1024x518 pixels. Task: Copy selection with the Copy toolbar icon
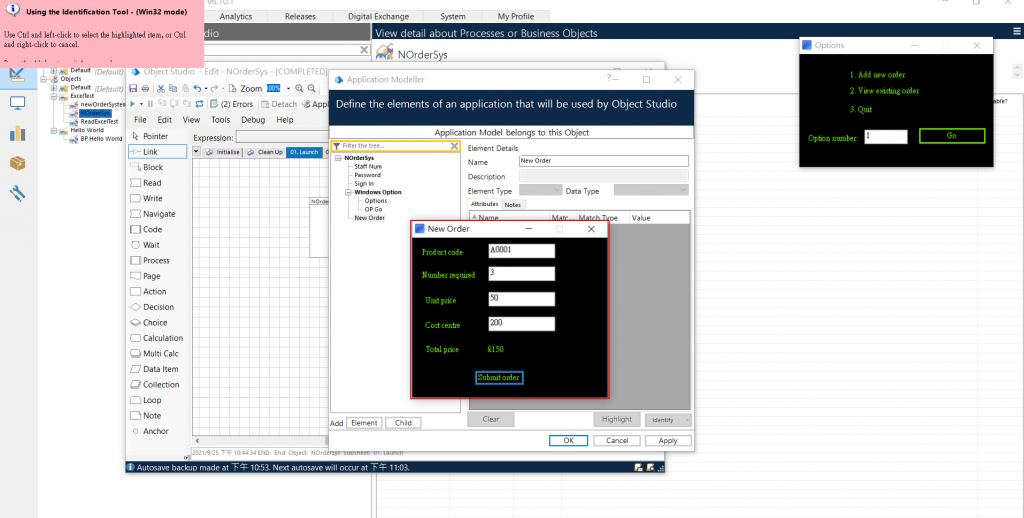pos(173,88)
